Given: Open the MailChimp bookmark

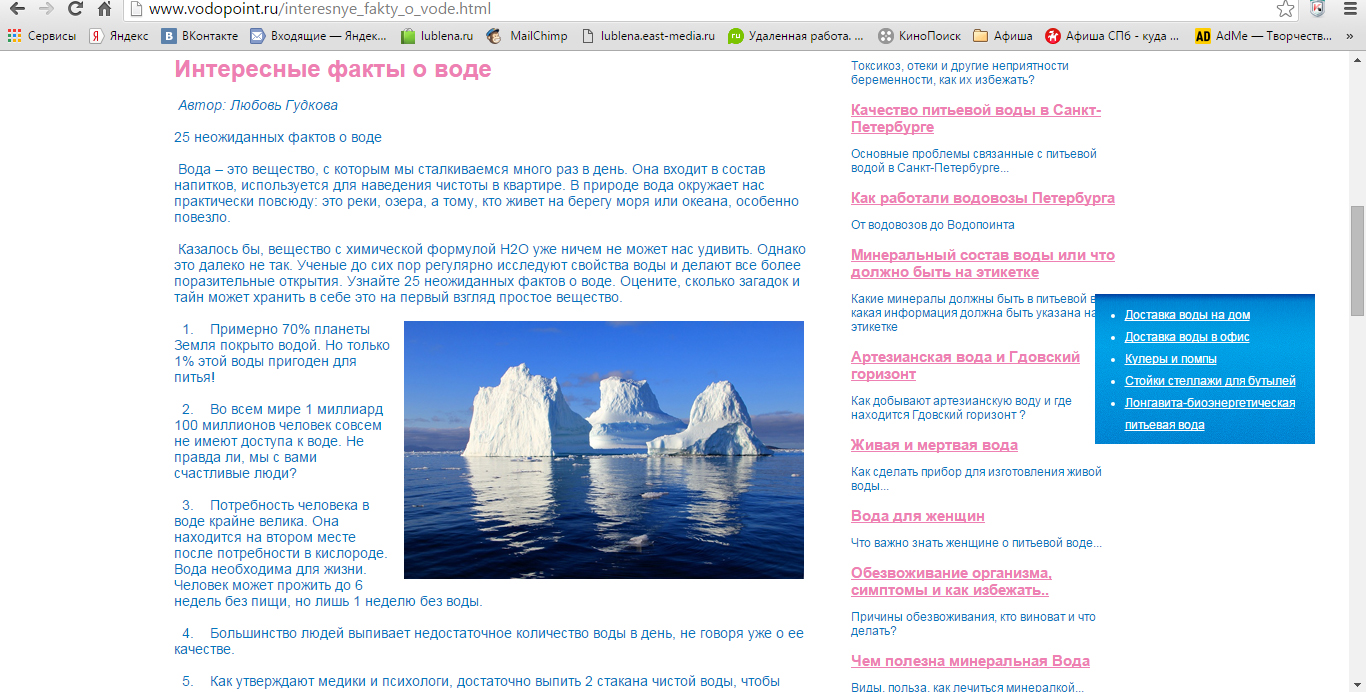Looking at the screenshot, I should [x=527, y=36].
